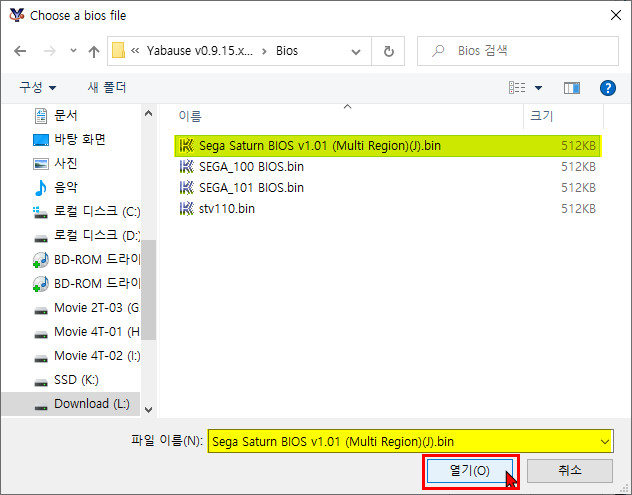Open 문서 in the navigation pane
Image resolution: width=632 pixels, height=495 pixels.
(x=66, y=116)
